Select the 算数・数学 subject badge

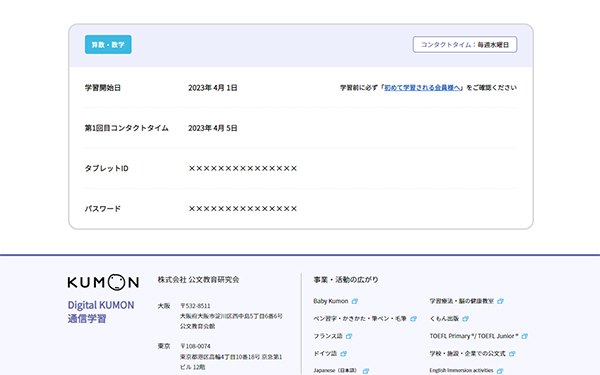(108, 44)
